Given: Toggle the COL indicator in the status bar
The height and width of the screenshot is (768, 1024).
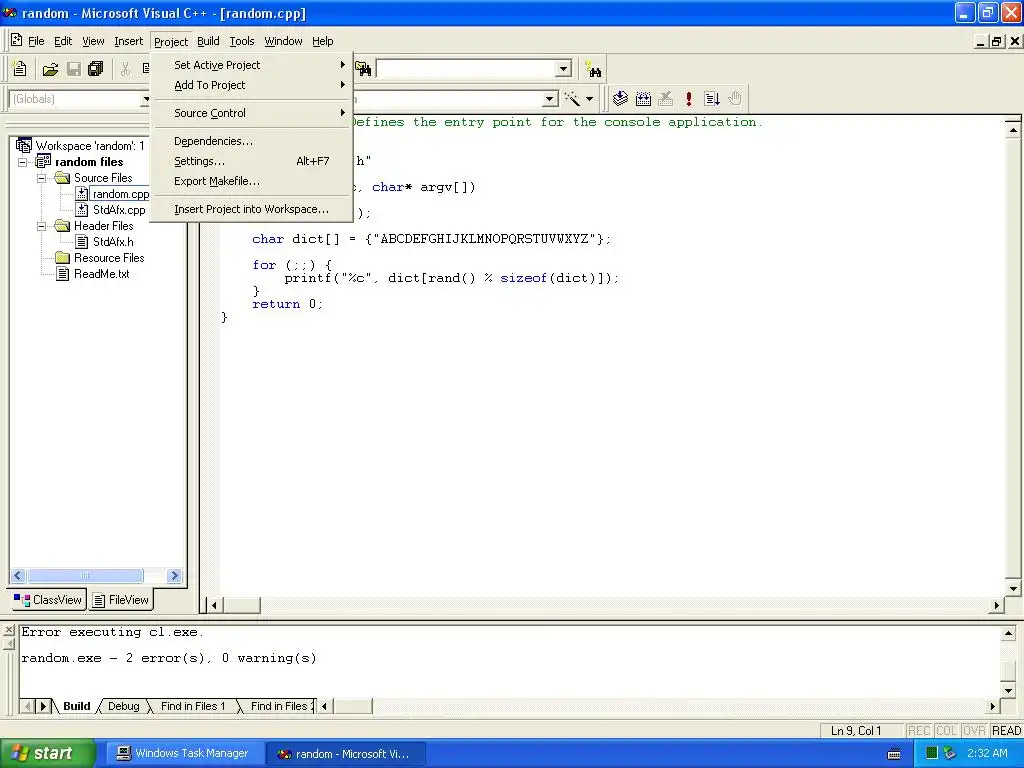Looking at the screenshot, I should click(x=946, y=731).
